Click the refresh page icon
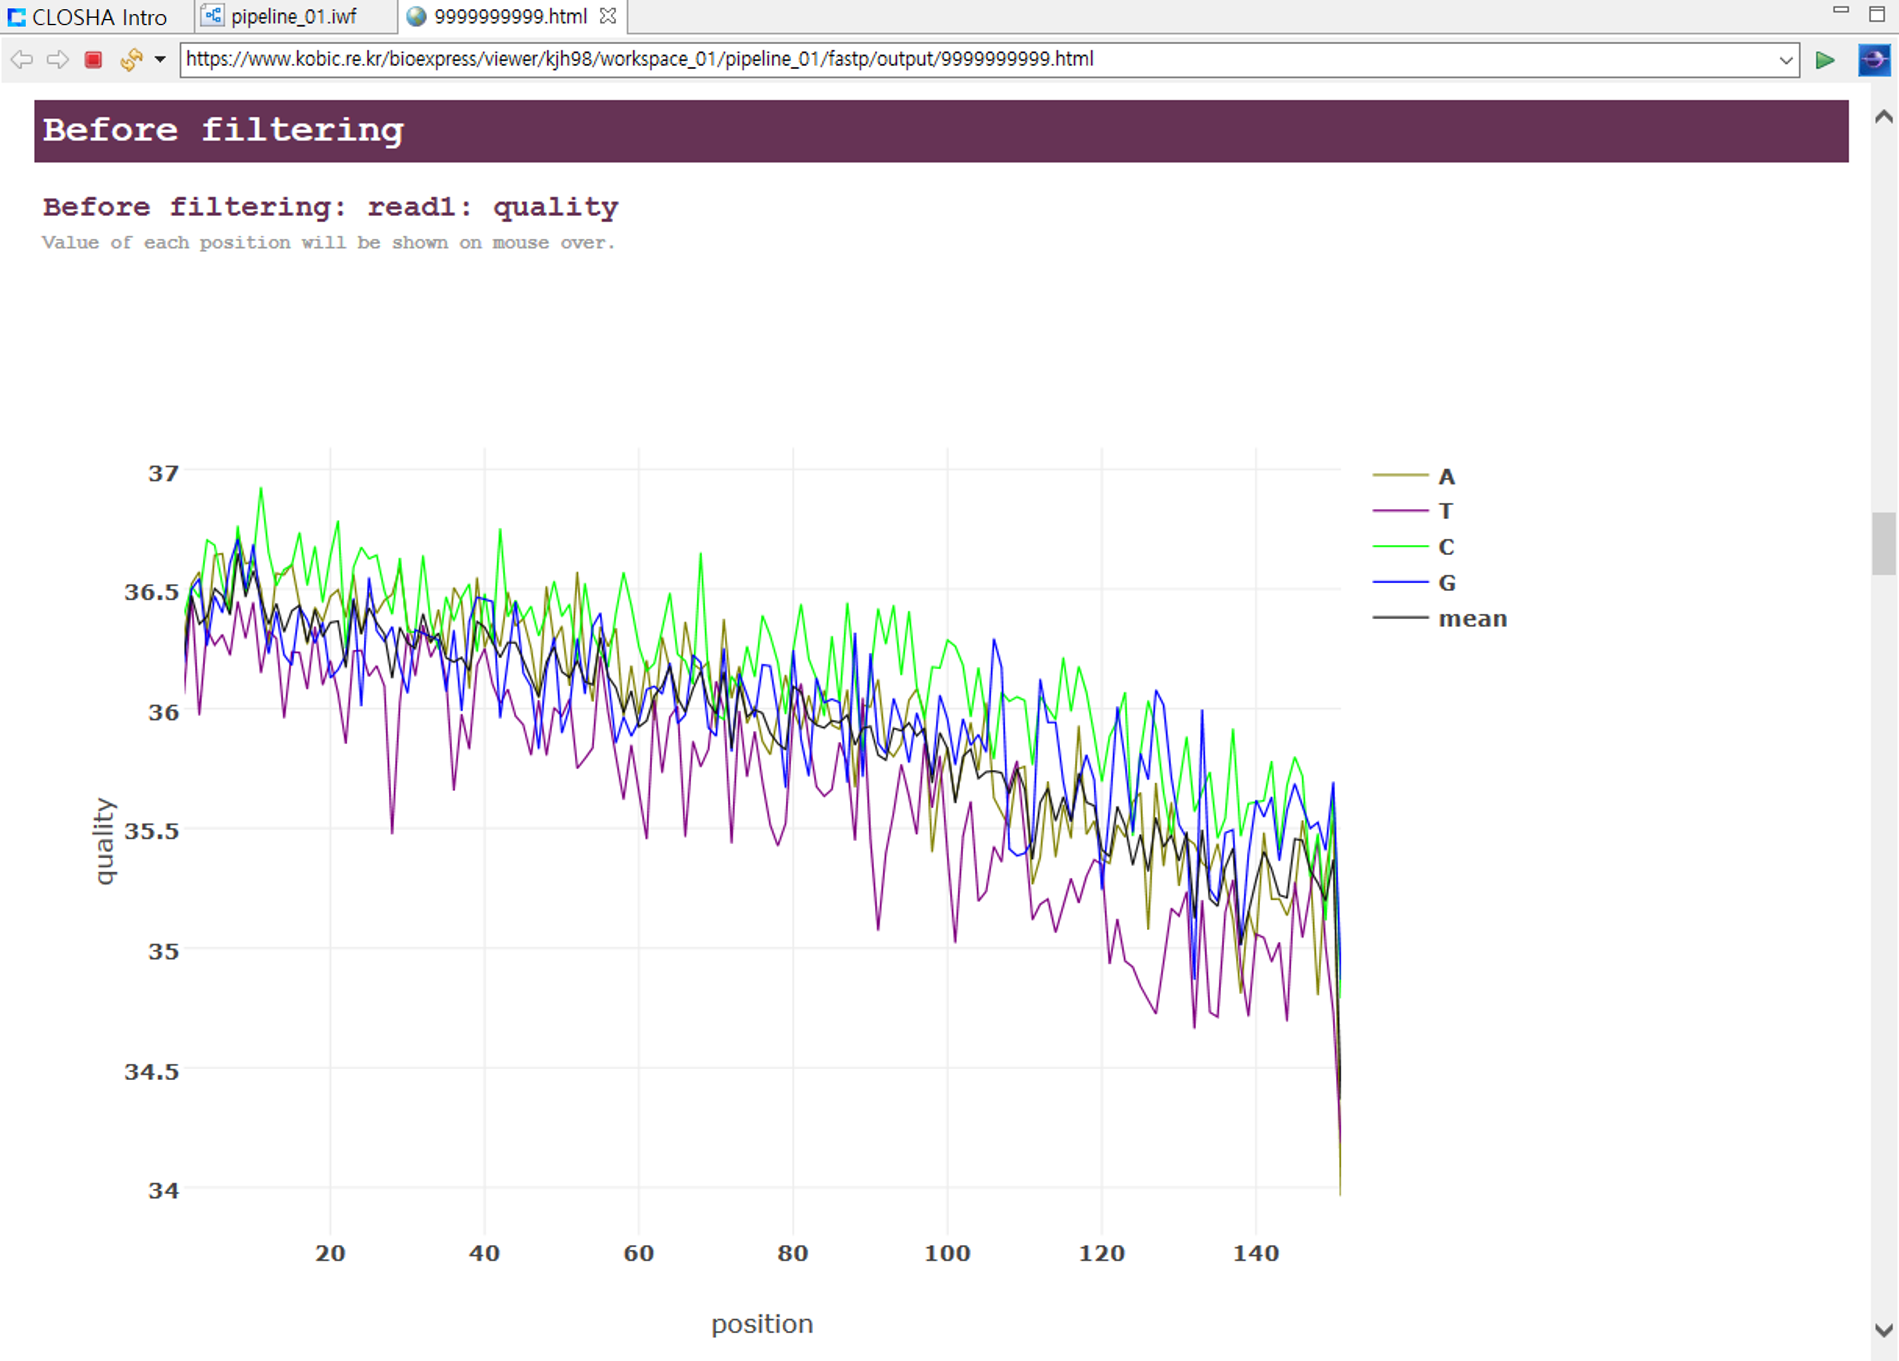This screenshot has height=1361, width=1899. [x=131, y=60]
